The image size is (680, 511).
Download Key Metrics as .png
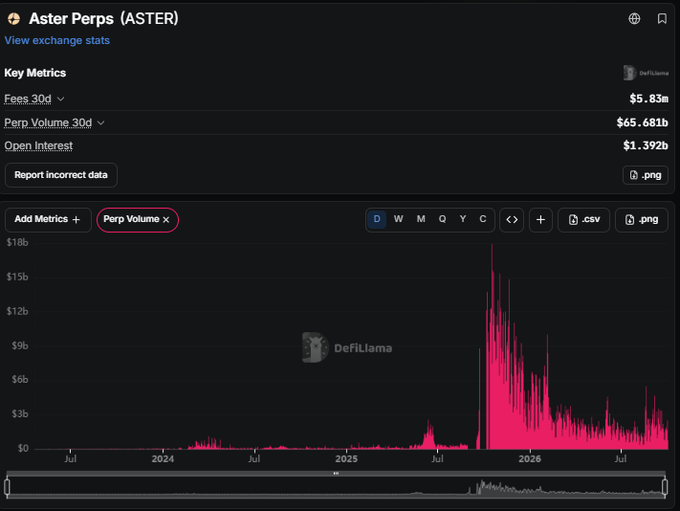[645, 175]
